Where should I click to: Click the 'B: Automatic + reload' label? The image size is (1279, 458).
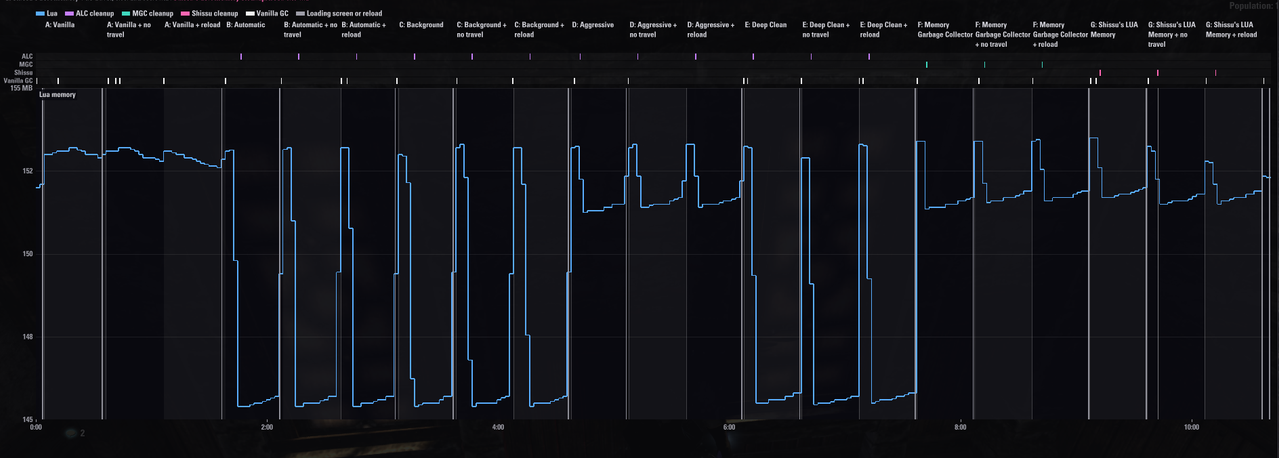[366, 29]
